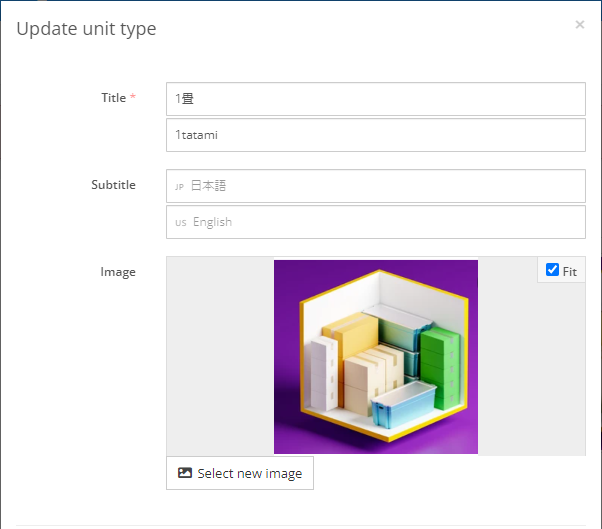
Task: Click the Fit label text
Action: click(570, 272)
